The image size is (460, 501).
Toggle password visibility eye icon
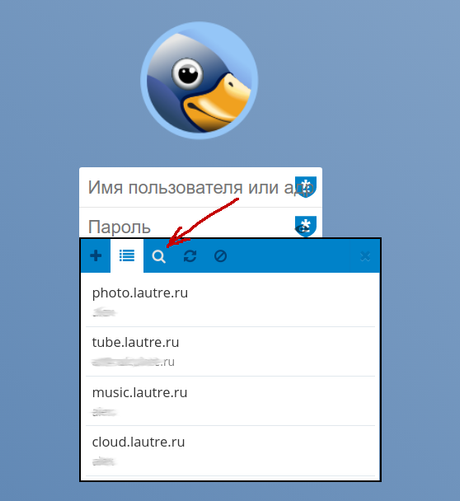[x=300, y=229]
